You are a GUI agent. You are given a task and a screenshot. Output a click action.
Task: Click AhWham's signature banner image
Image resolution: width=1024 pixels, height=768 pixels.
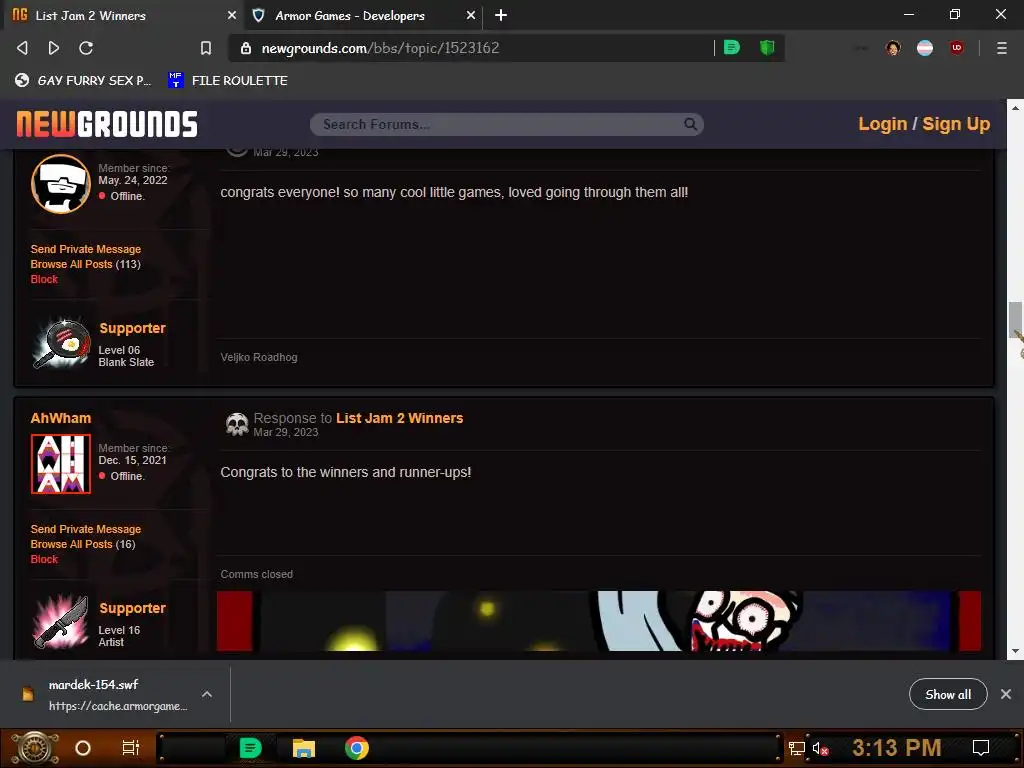pyautogui.click(x=598, y=621)
